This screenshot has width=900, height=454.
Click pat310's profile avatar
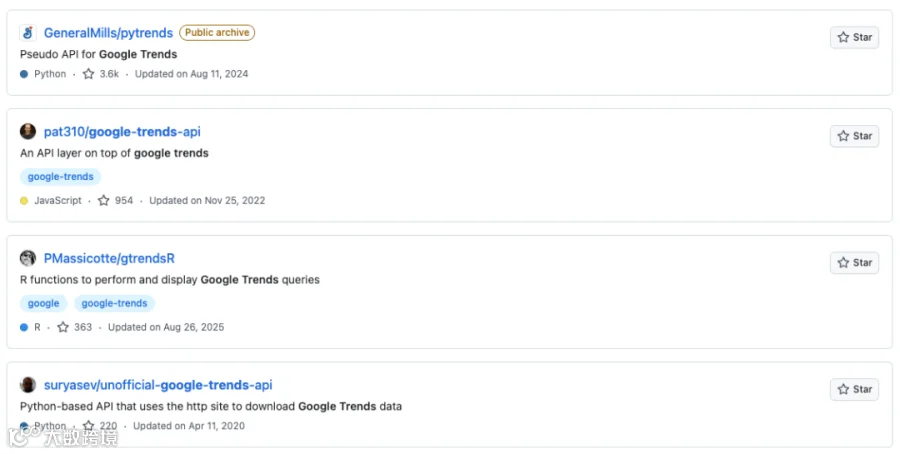click(x=28, y=131)
